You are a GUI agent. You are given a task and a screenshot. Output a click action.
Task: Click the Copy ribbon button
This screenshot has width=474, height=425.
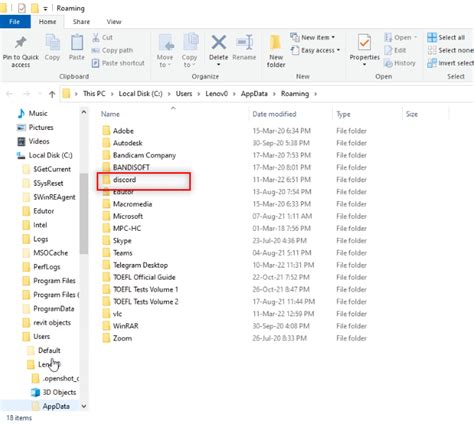pos(52,48)
